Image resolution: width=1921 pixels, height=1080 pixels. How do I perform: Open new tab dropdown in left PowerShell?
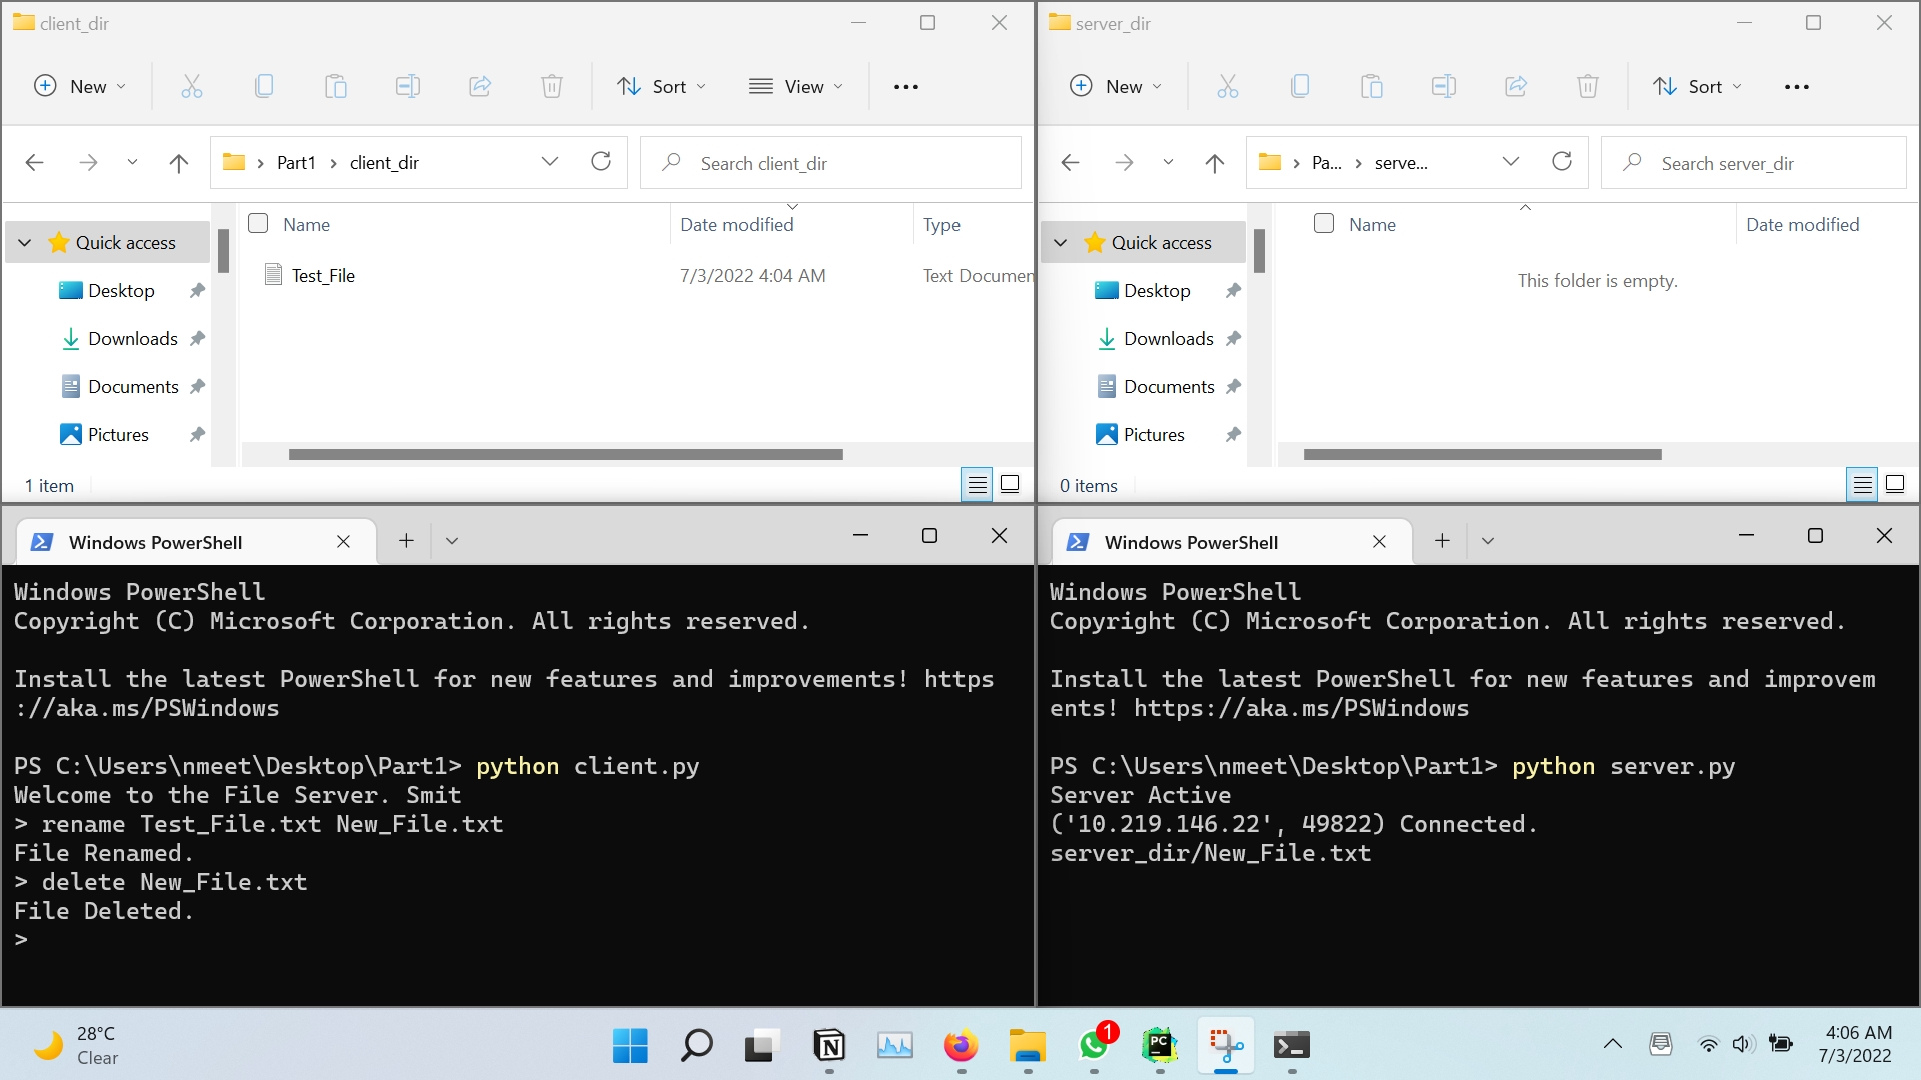tap(452, 541)
